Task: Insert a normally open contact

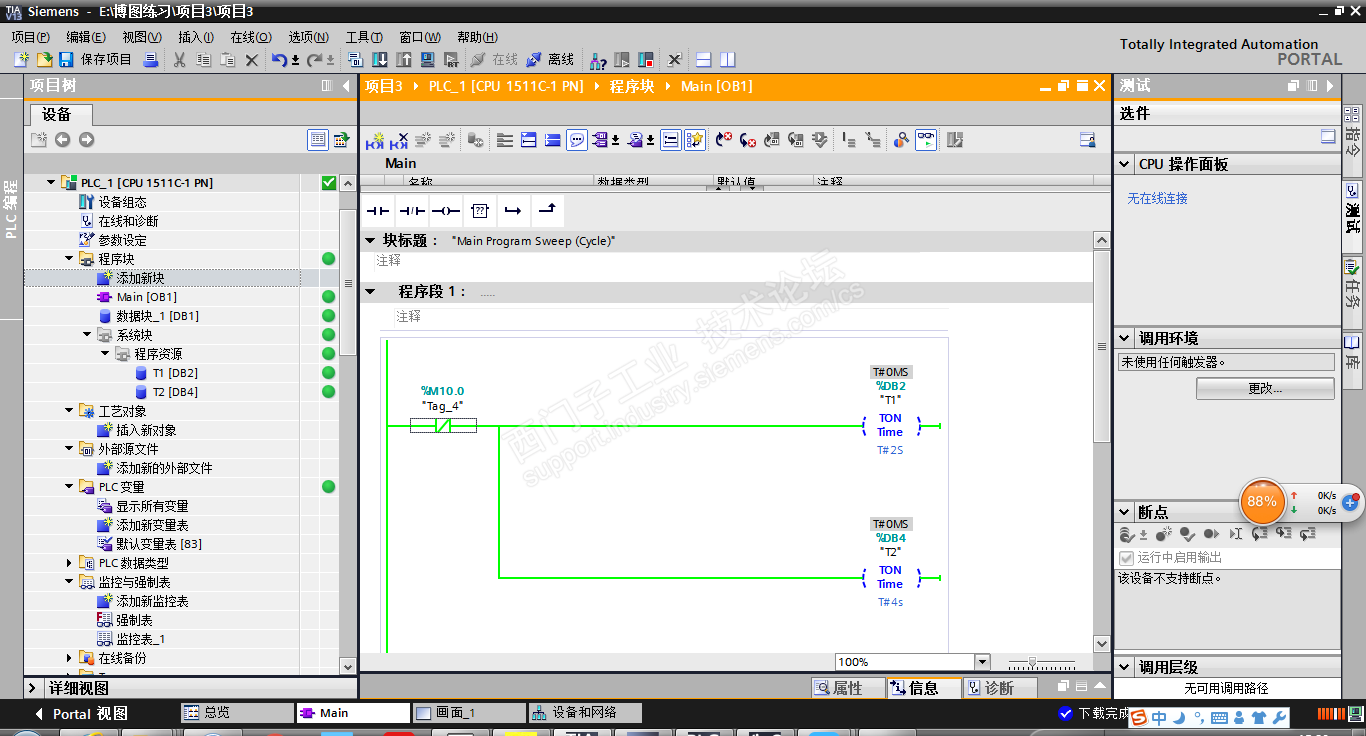Action: pos(377,211)
